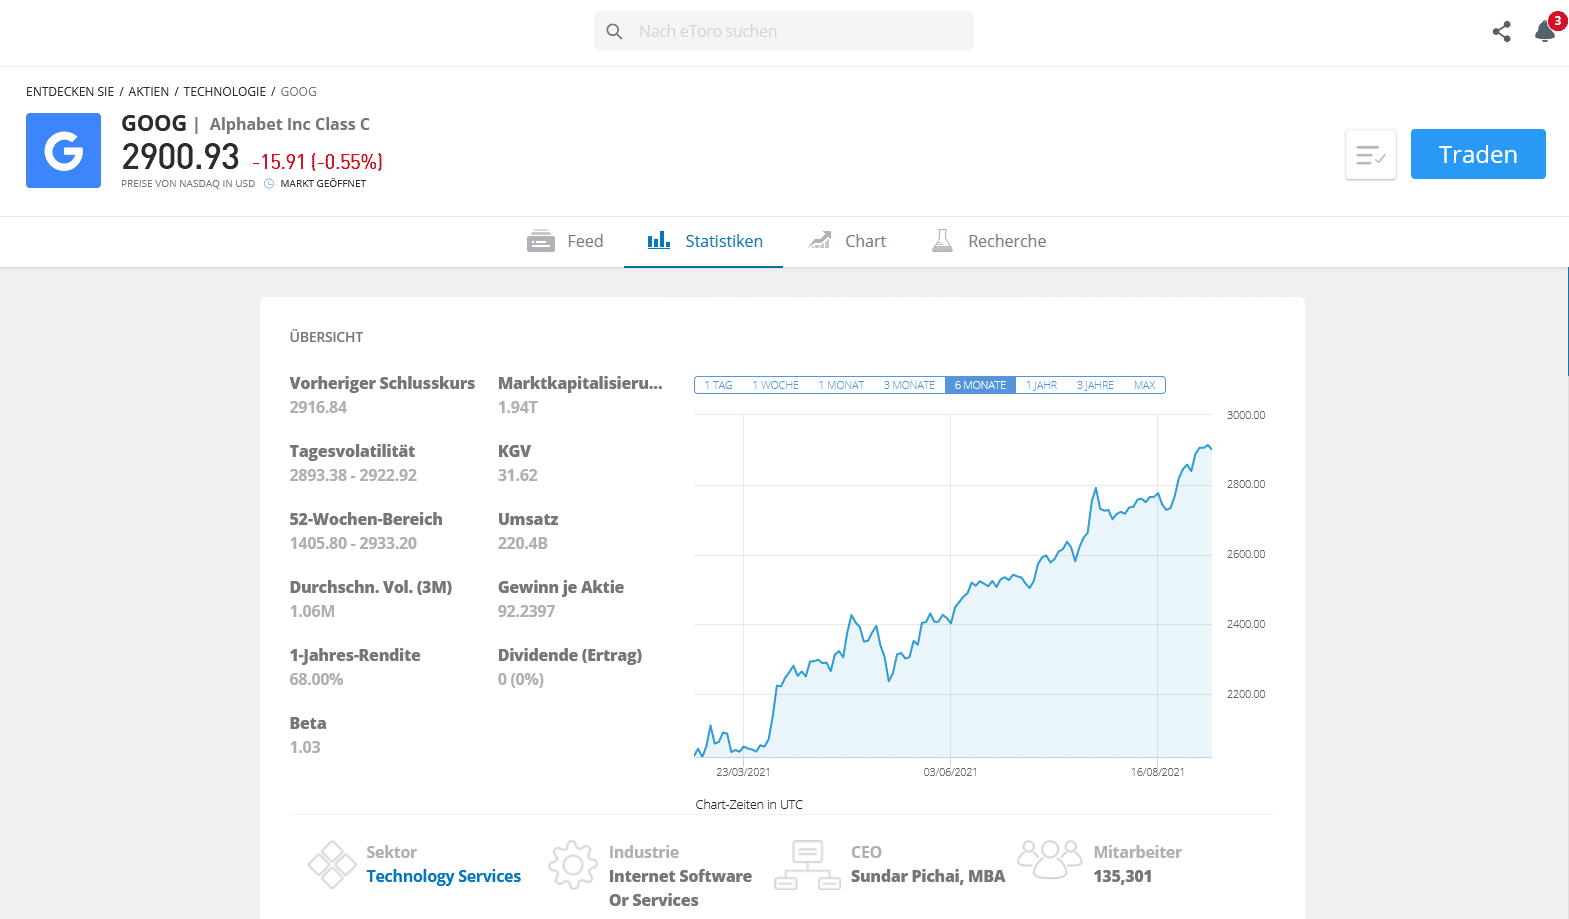Click the Mitarbeiter people icon

pos(1049,859)
